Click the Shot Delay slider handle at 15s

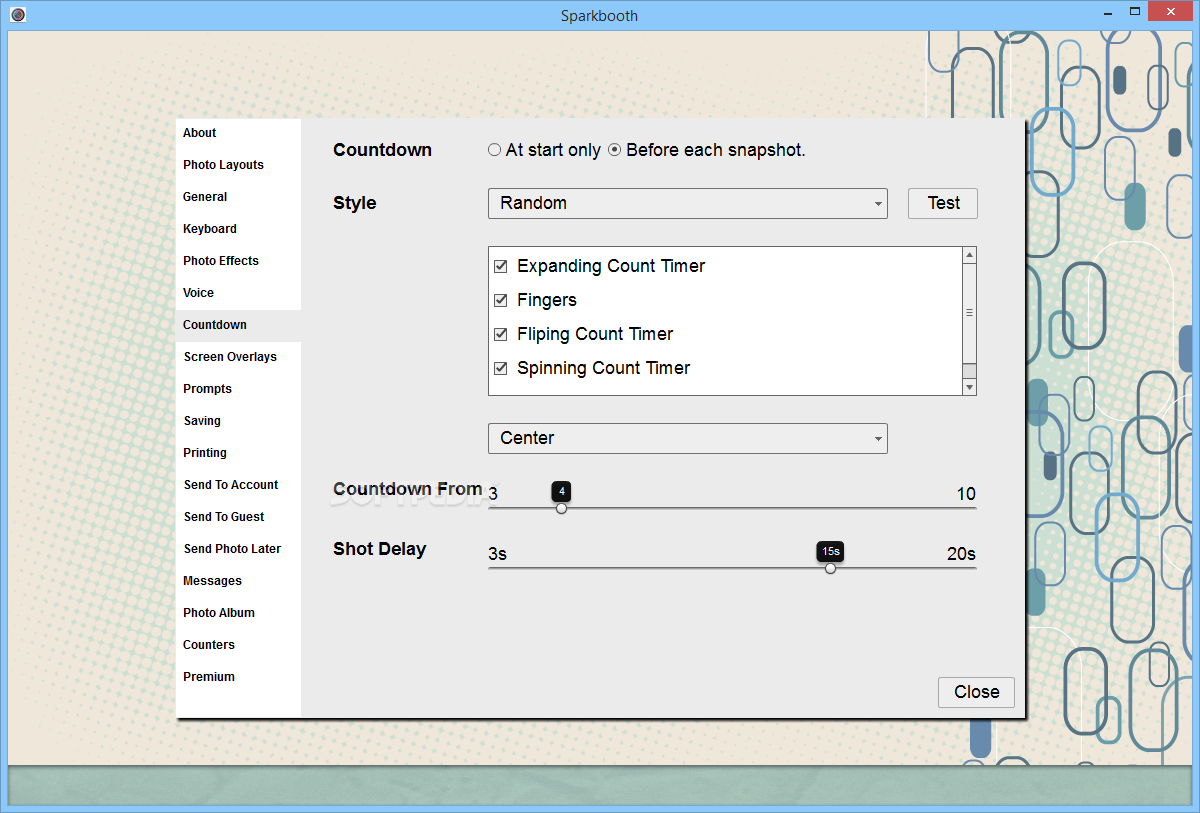coord(830,568)
